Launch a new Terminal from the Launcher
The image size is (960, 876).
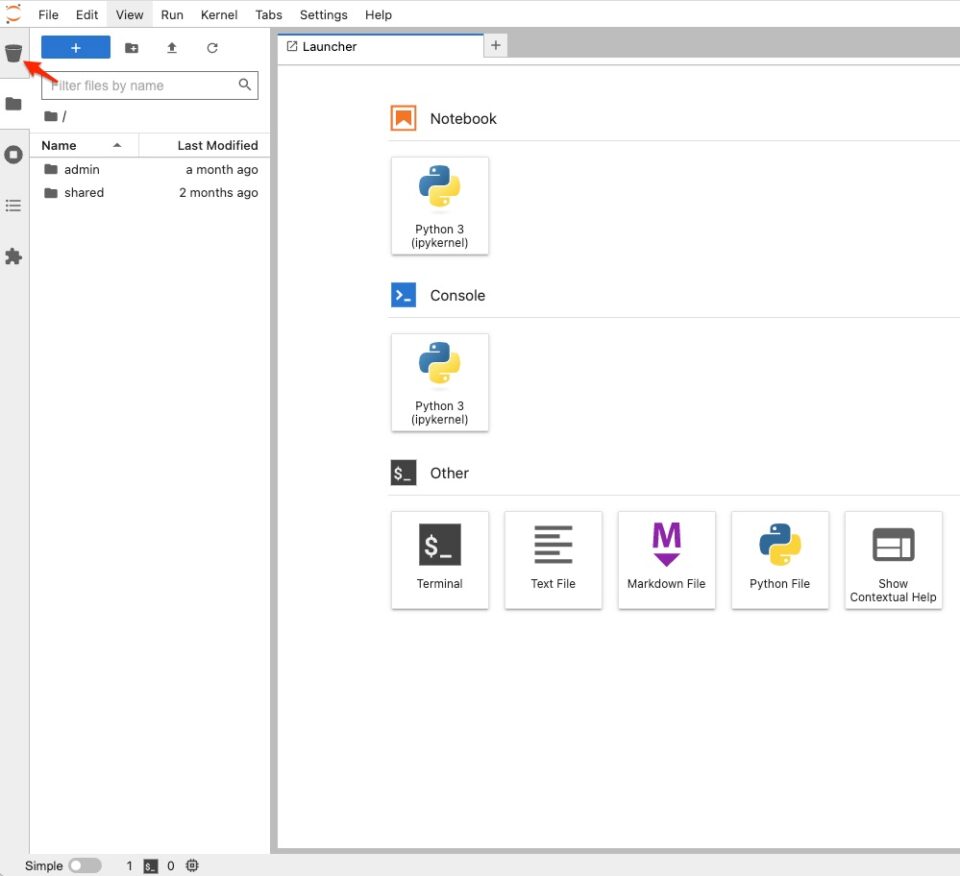point(440,559)
